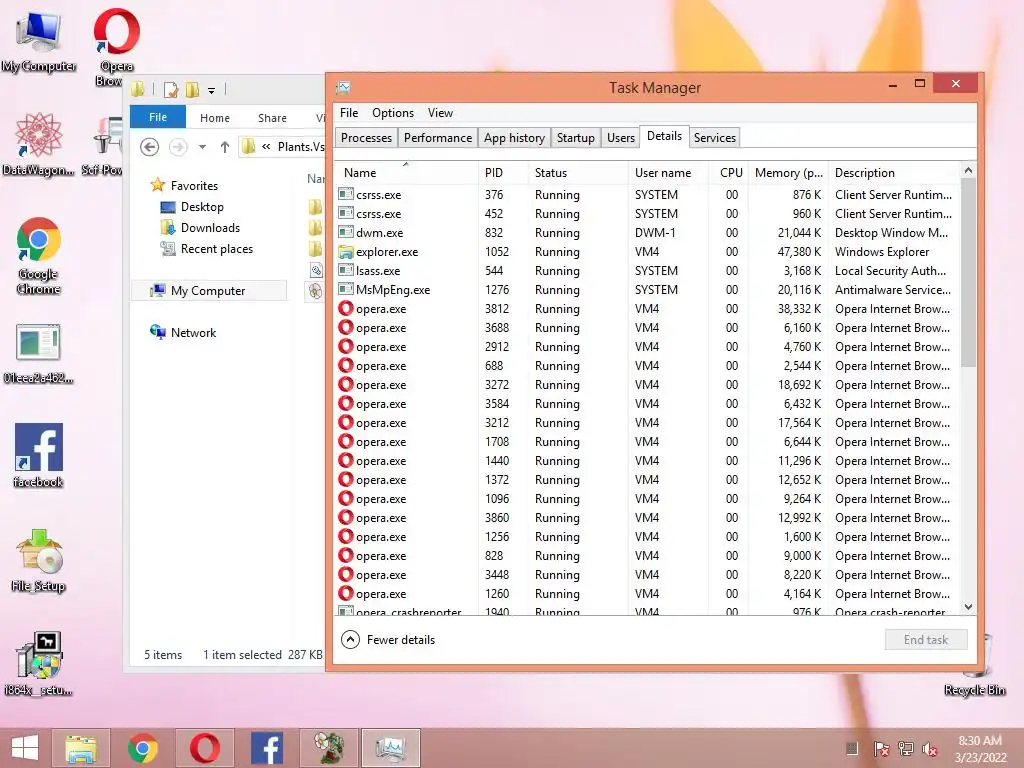Open the Opera Browser desktop shortcut
1024x768 pixels.
(x=116, y=46)
